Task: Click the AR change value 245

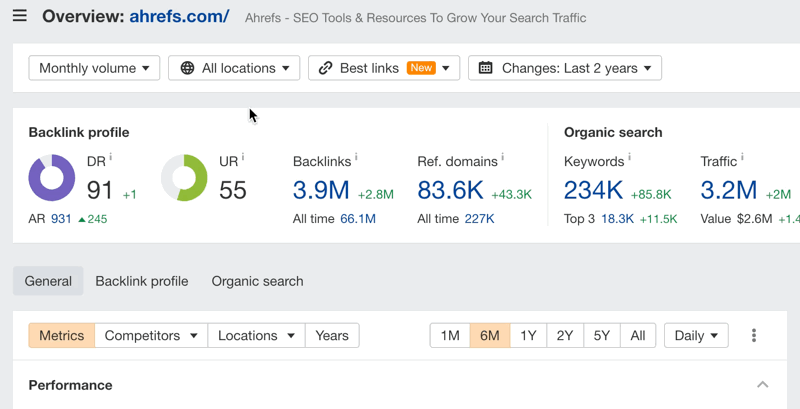Action: pyautogui.click(x=97, y=219)
